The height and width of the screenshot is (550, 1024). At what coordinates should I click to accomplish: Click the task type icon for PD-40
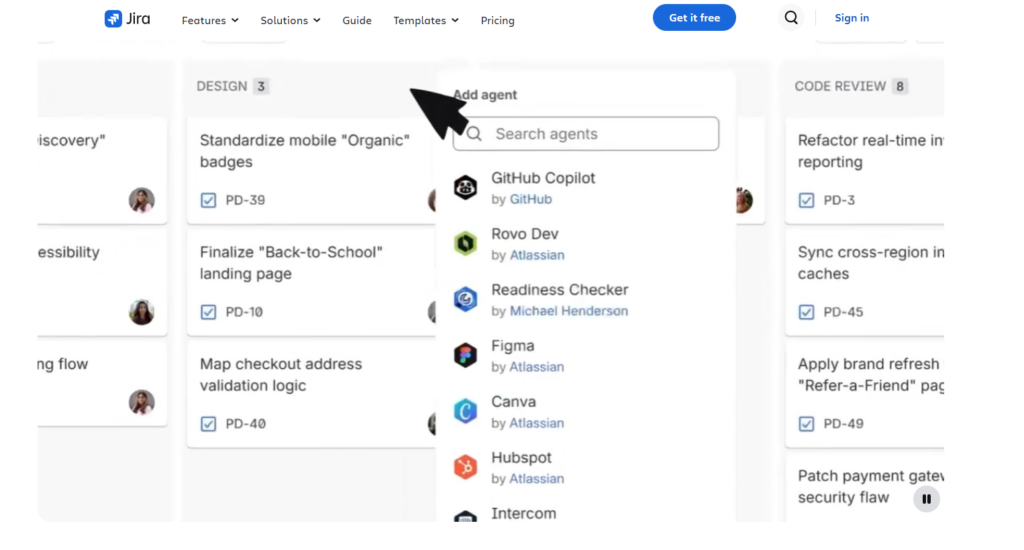pos(208,424)
